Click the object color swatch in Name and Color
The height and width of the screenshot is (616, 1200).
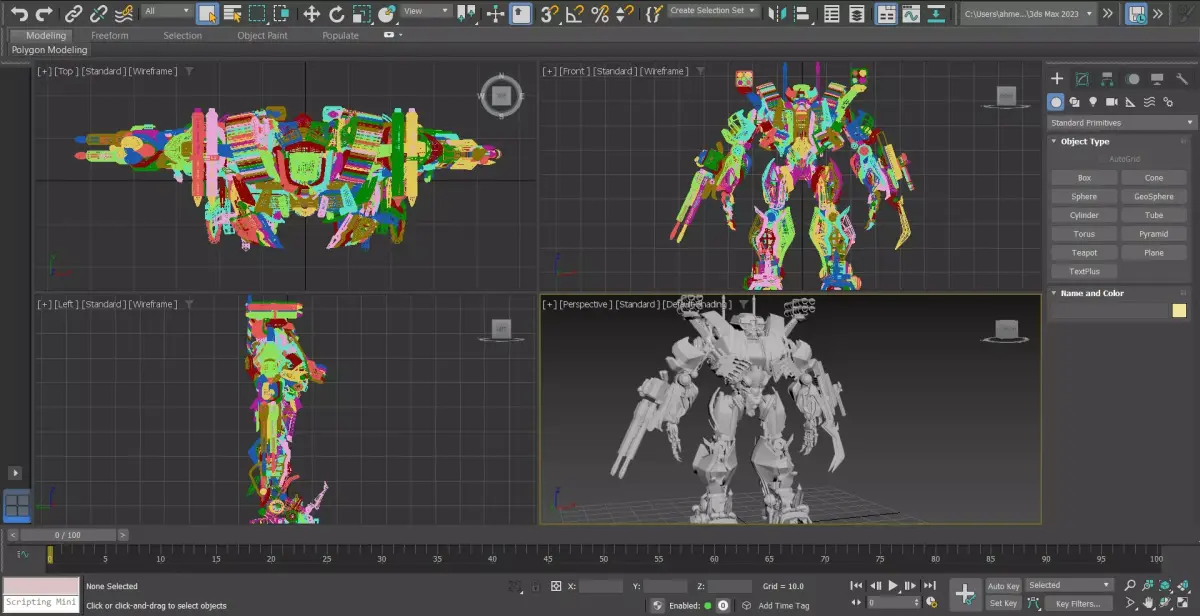1179,311
